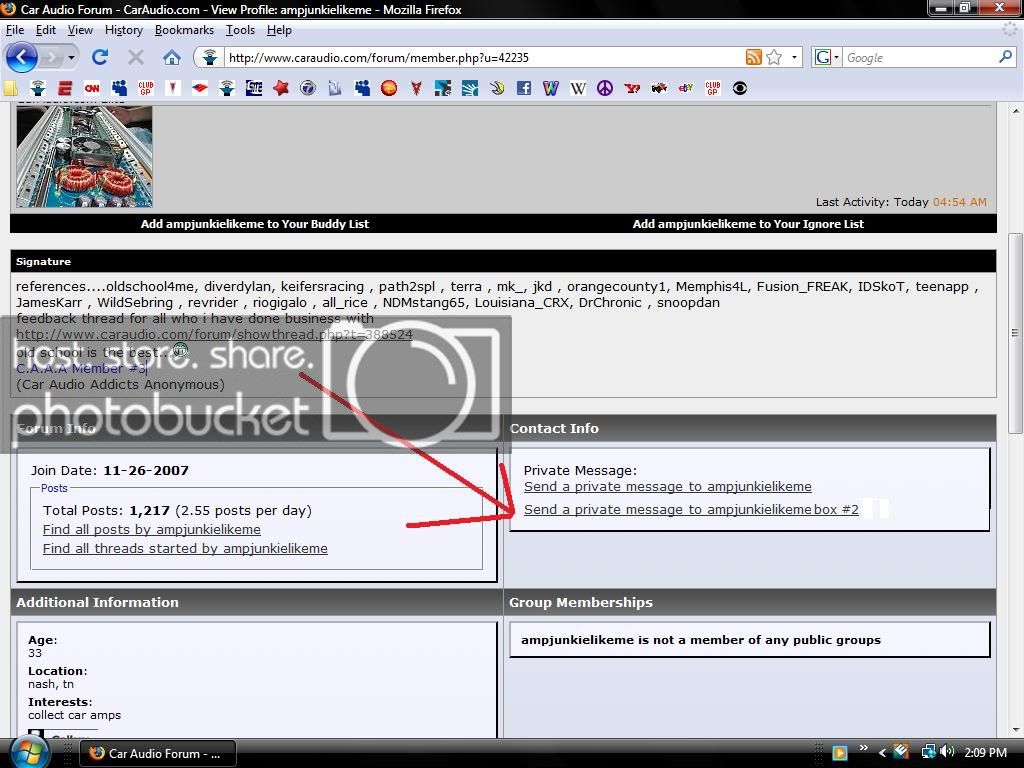Click the Join Date 11-26-2007 text

point(110,470)
